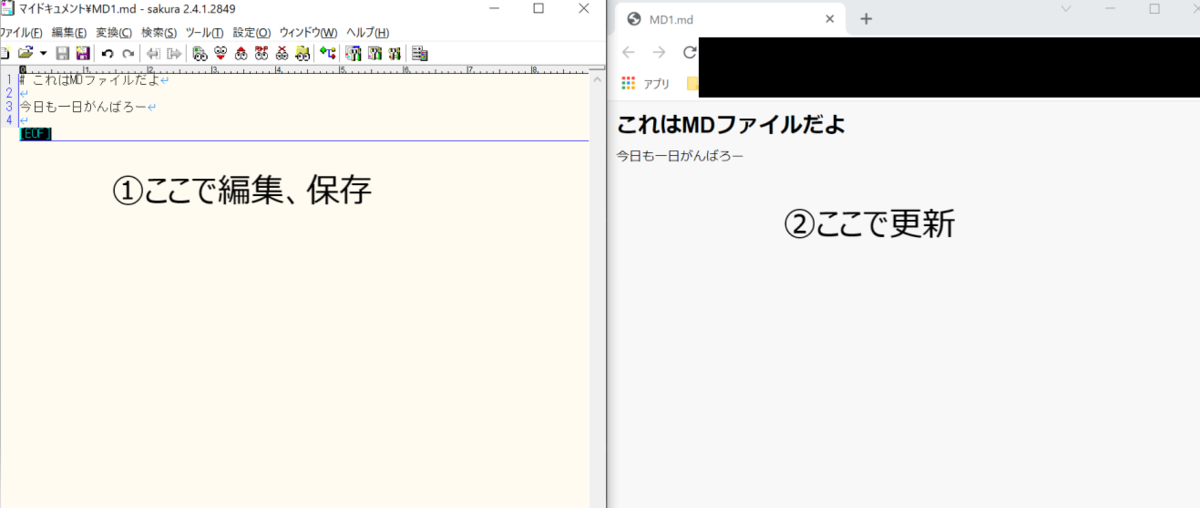The image size is (1200, 508).
Task: Click the [EOF] marker in sakura
Action: click(x=36, y=134)
